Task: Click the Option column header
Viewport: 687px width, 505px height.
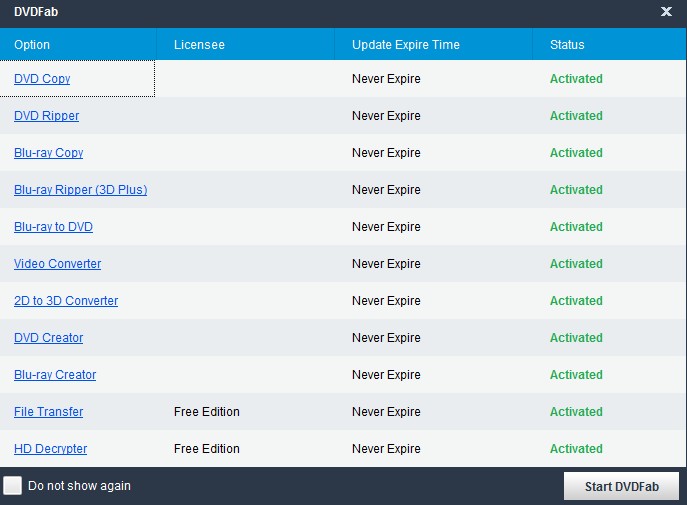Action: point(78,45)
